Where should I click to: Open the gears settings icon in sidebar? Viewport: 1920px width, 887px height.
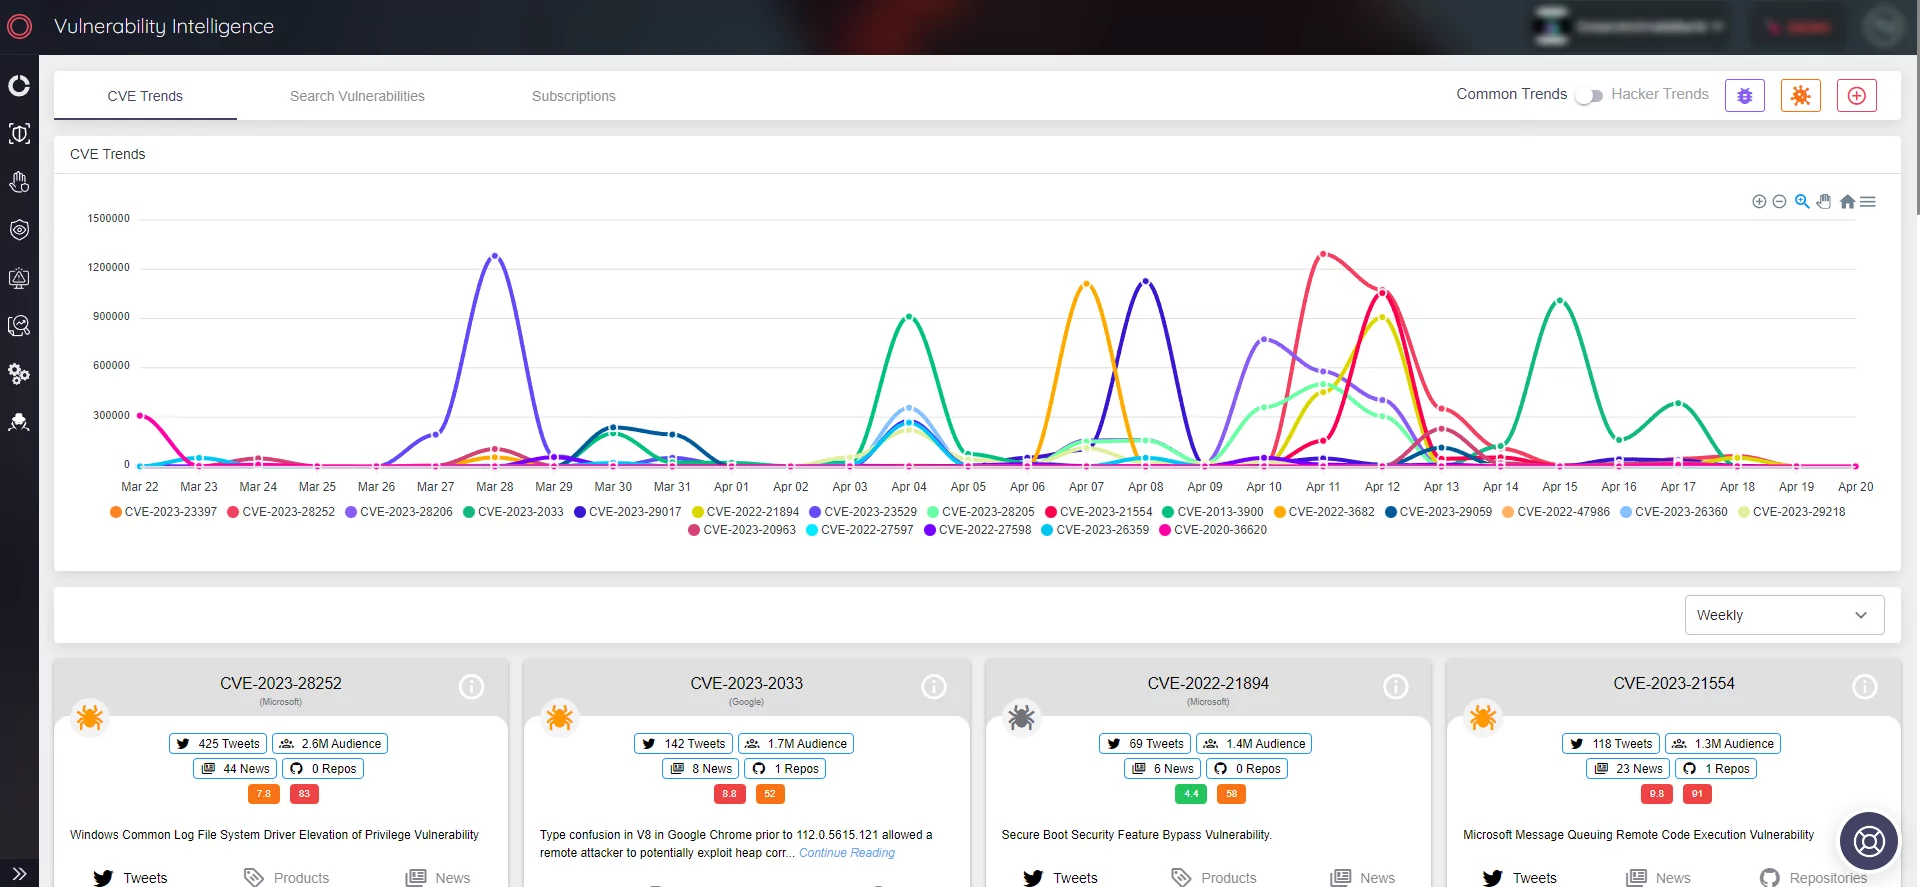click(x=19, y=374)
